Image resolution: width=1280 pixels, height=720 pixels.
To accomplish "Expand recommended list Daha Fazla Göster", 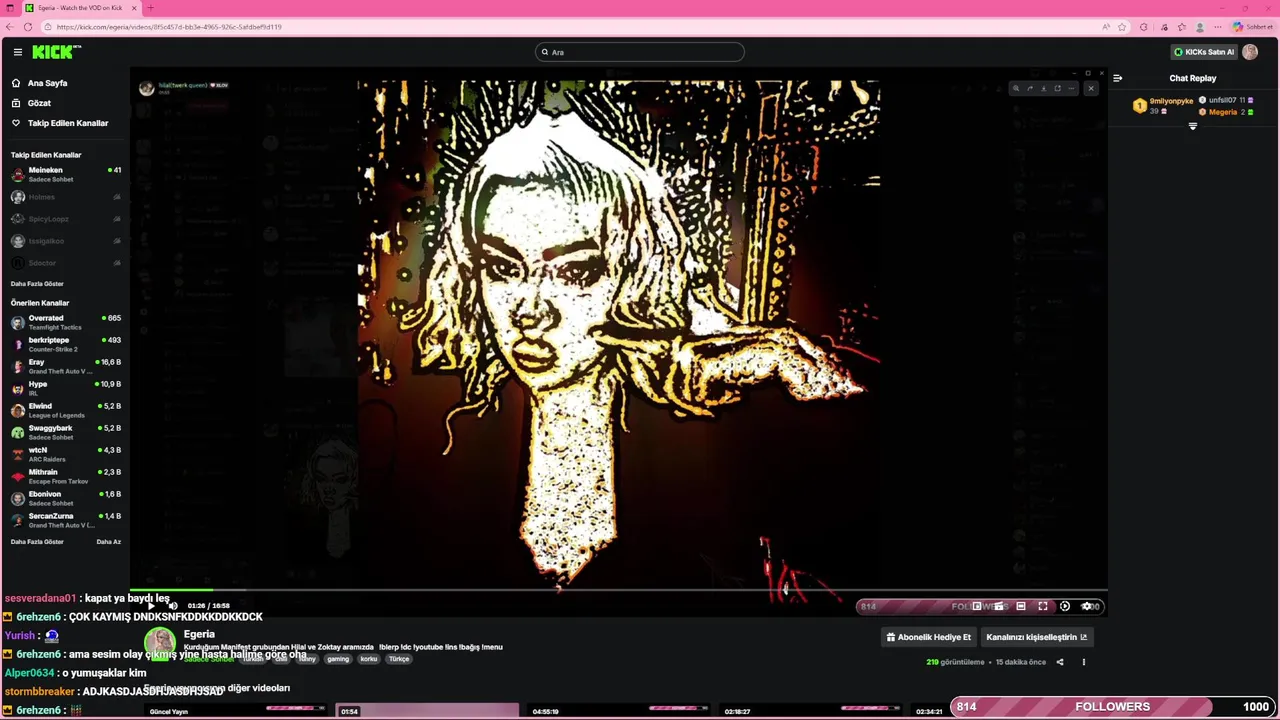I will tap(37, 542).
